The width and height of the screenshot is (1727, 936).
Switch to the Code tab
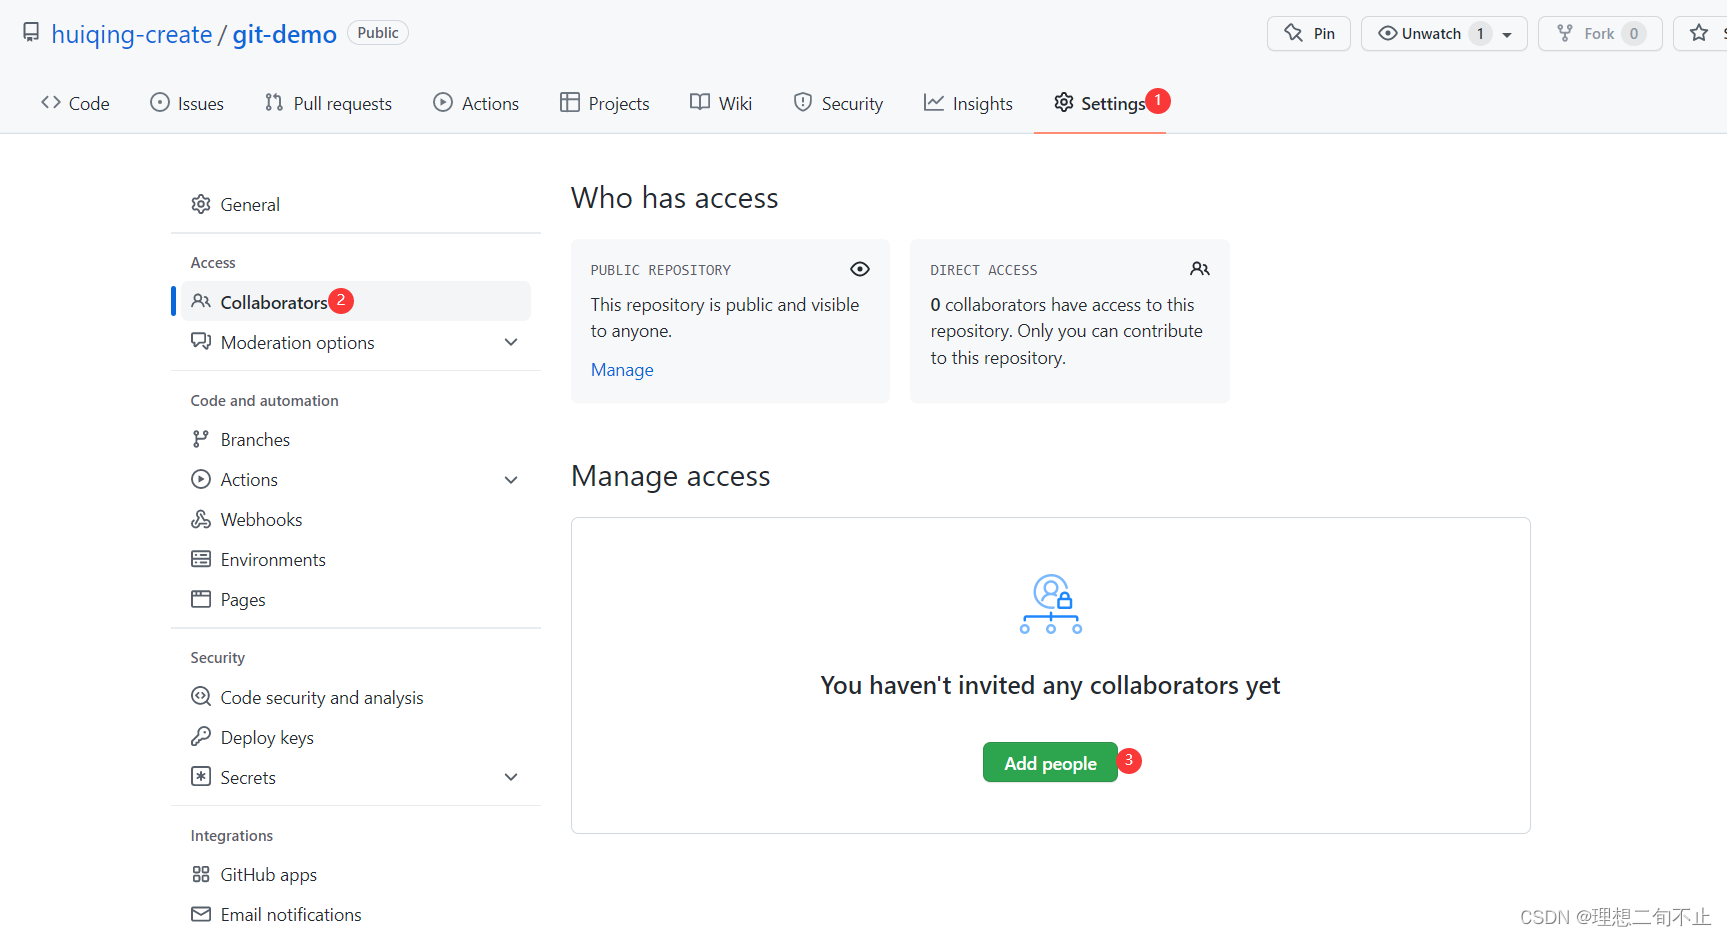click(x=75, y=103)
